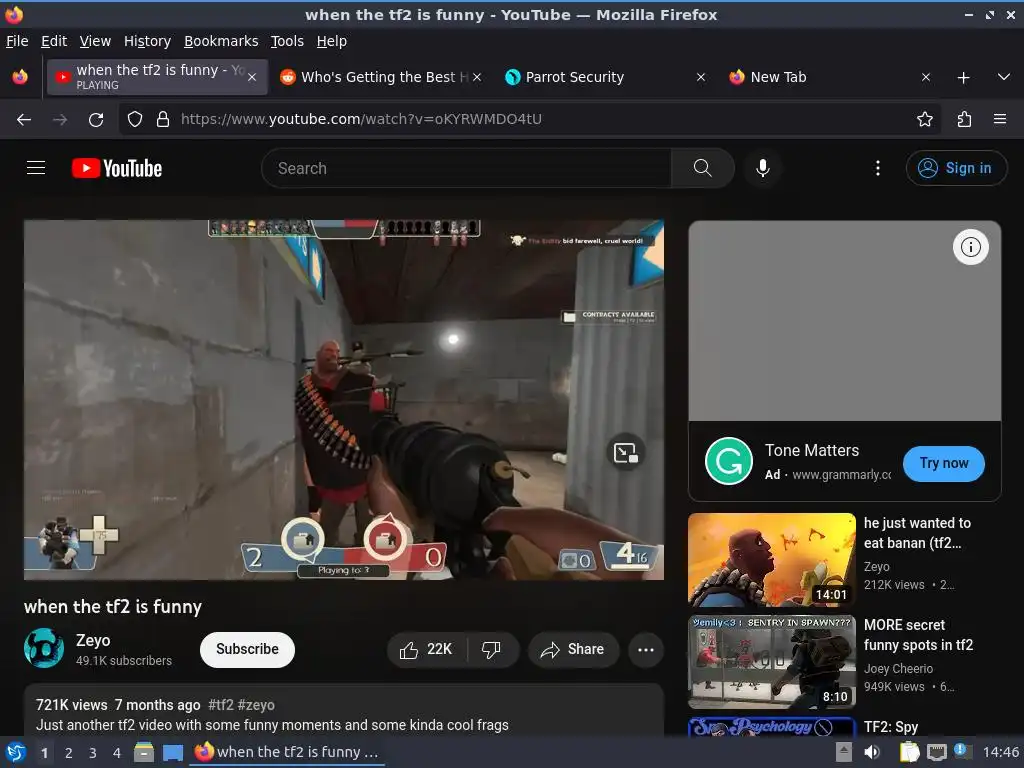This screenshot has height=768, width=1024.
Task: Click the URL address bar
Action: pos(529,120)
